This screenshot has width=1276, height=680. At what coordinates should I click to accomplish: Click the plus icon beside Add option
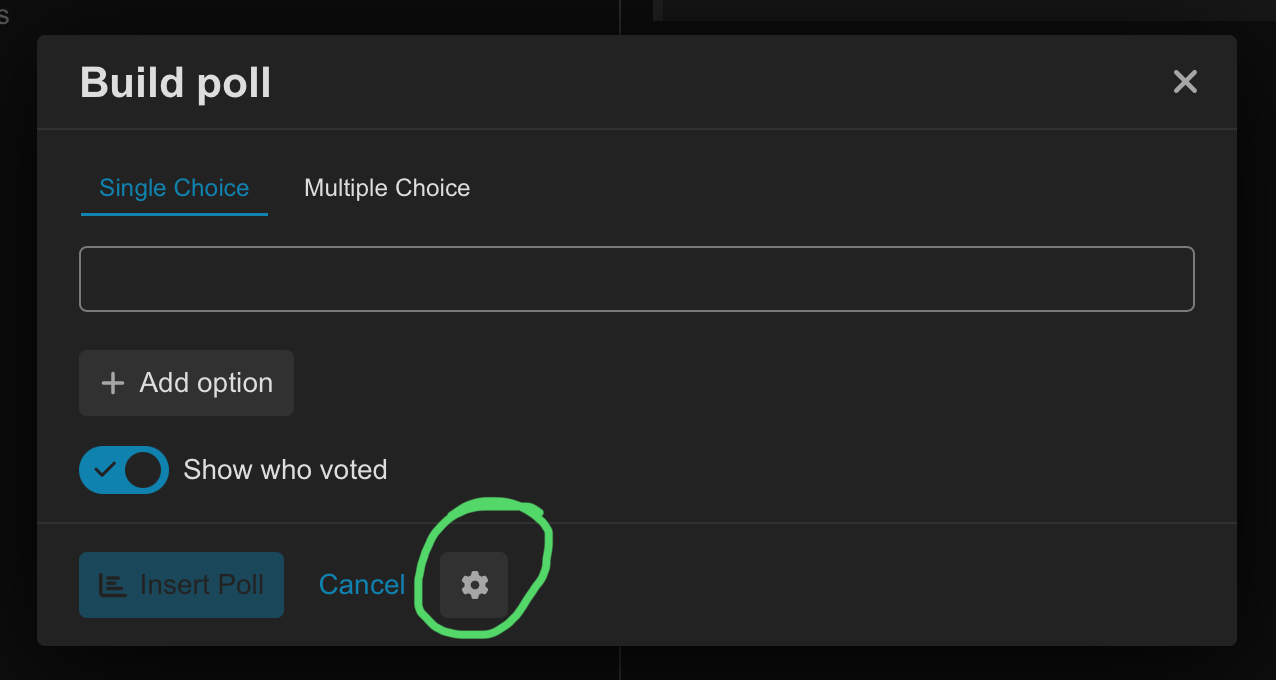[x=113, y=383]
